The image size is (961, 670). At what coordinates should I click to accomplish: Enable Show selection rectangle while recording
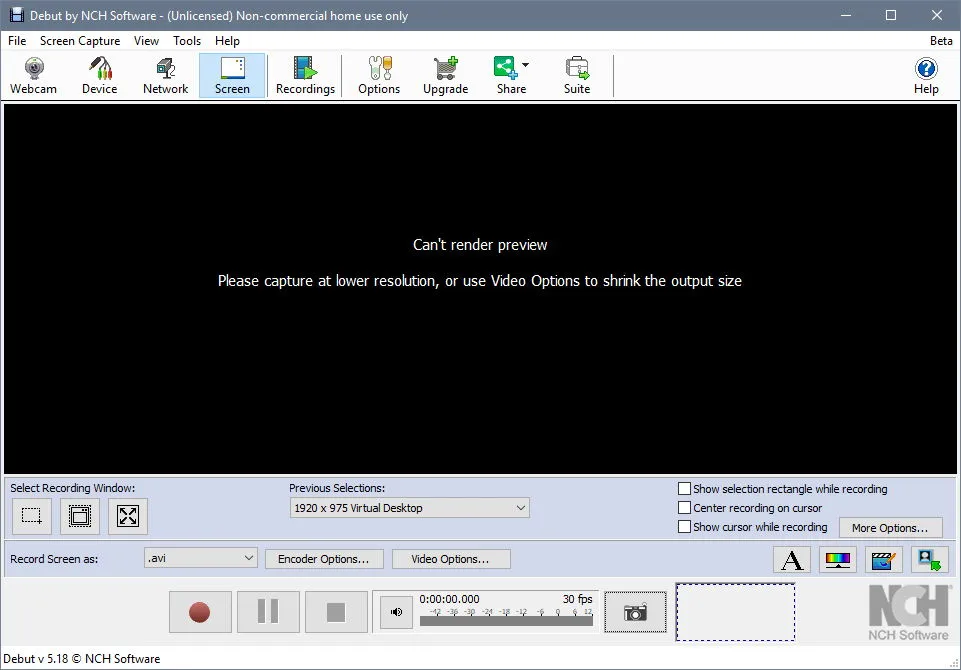(684, 489)
